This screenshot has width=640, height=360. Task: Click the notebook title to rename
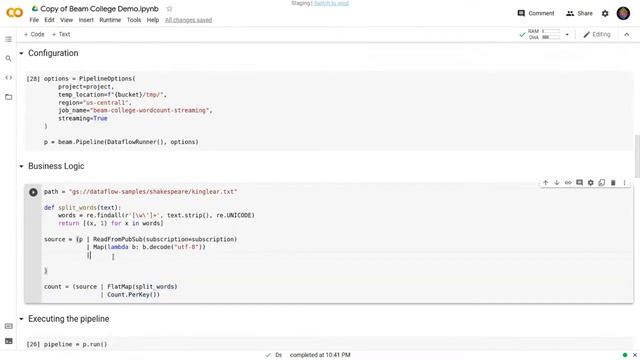coord(99,9)
